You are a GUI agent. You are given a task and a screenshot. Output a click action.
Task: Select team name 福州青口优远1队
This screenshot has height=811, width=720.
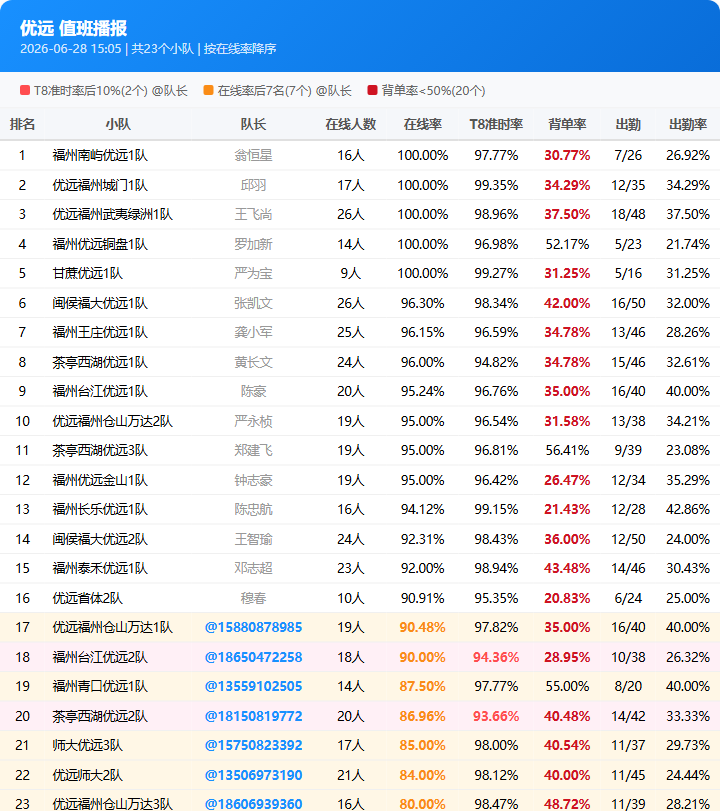point(100,686)
